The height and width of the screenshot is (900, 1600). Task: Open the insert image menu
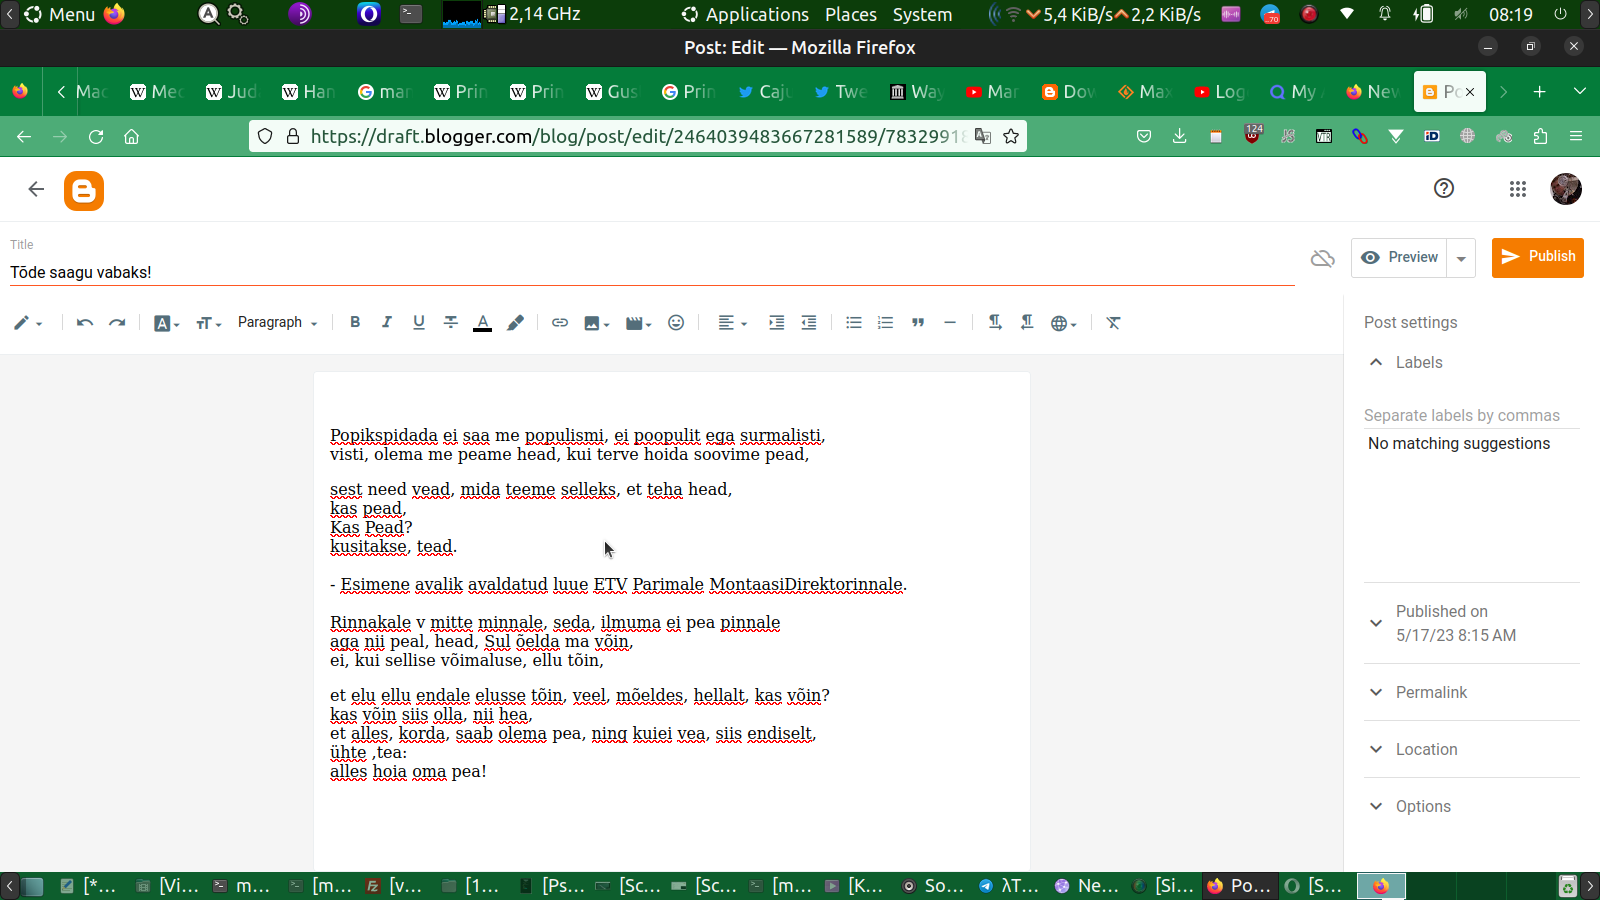point(597,323)
